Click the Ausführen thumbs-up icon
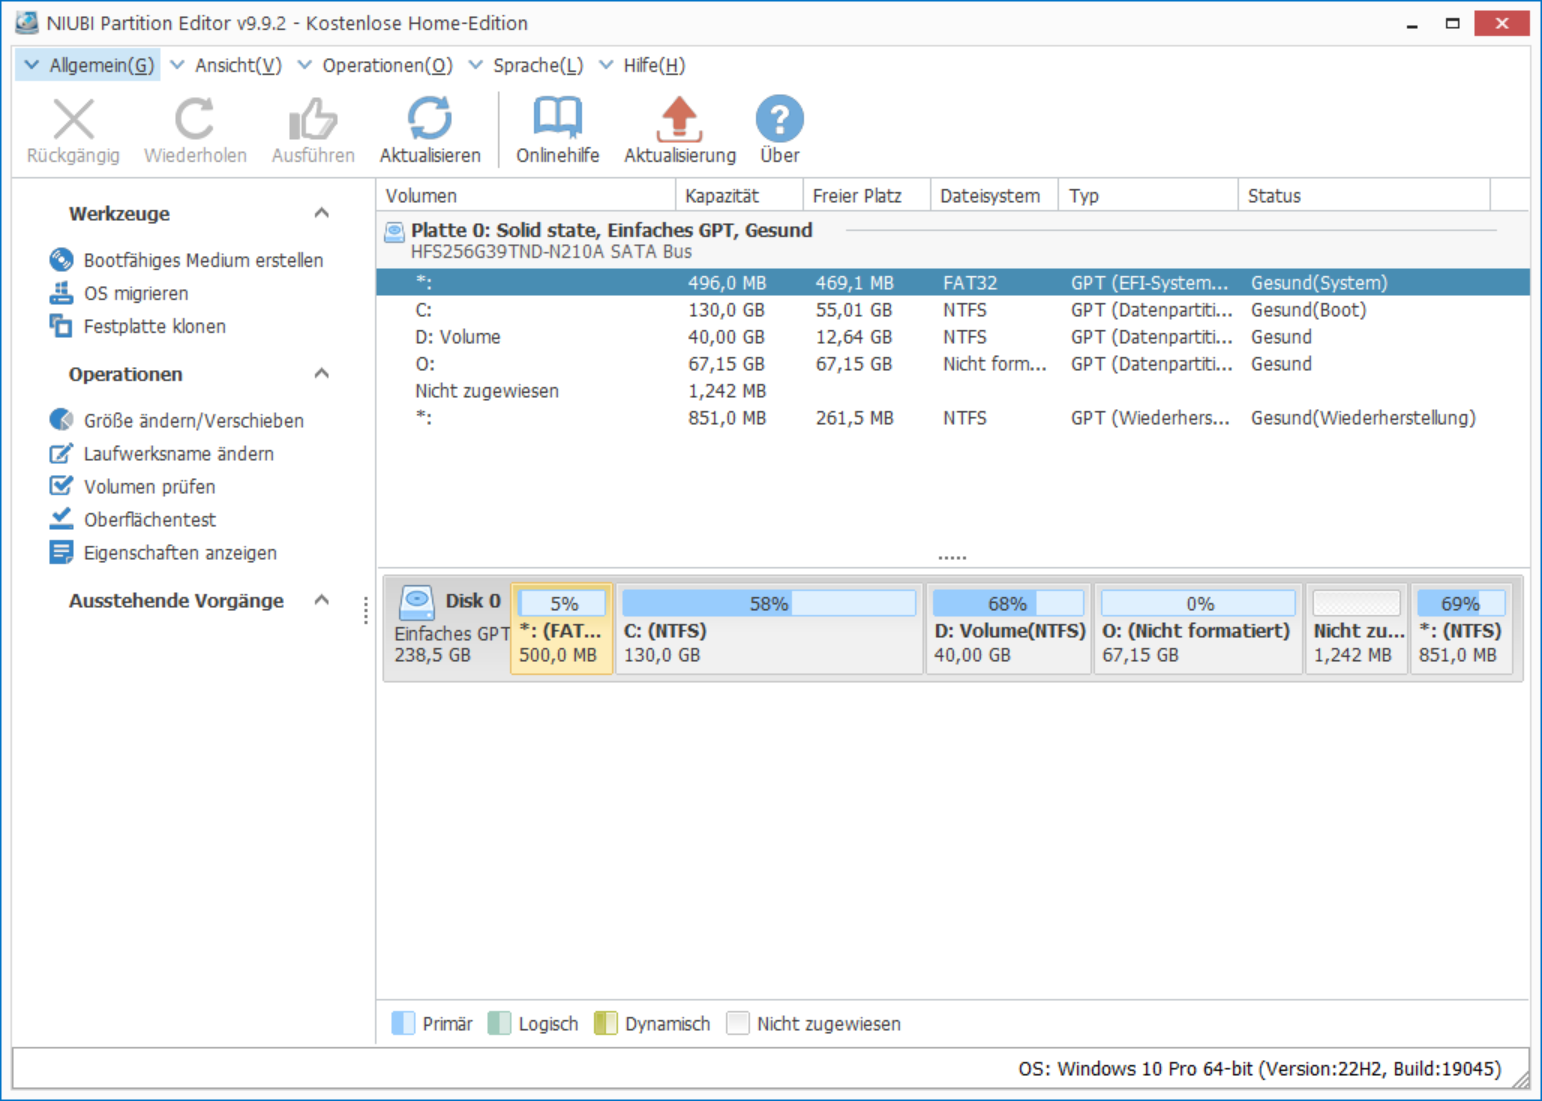 (x=313, y=119)
